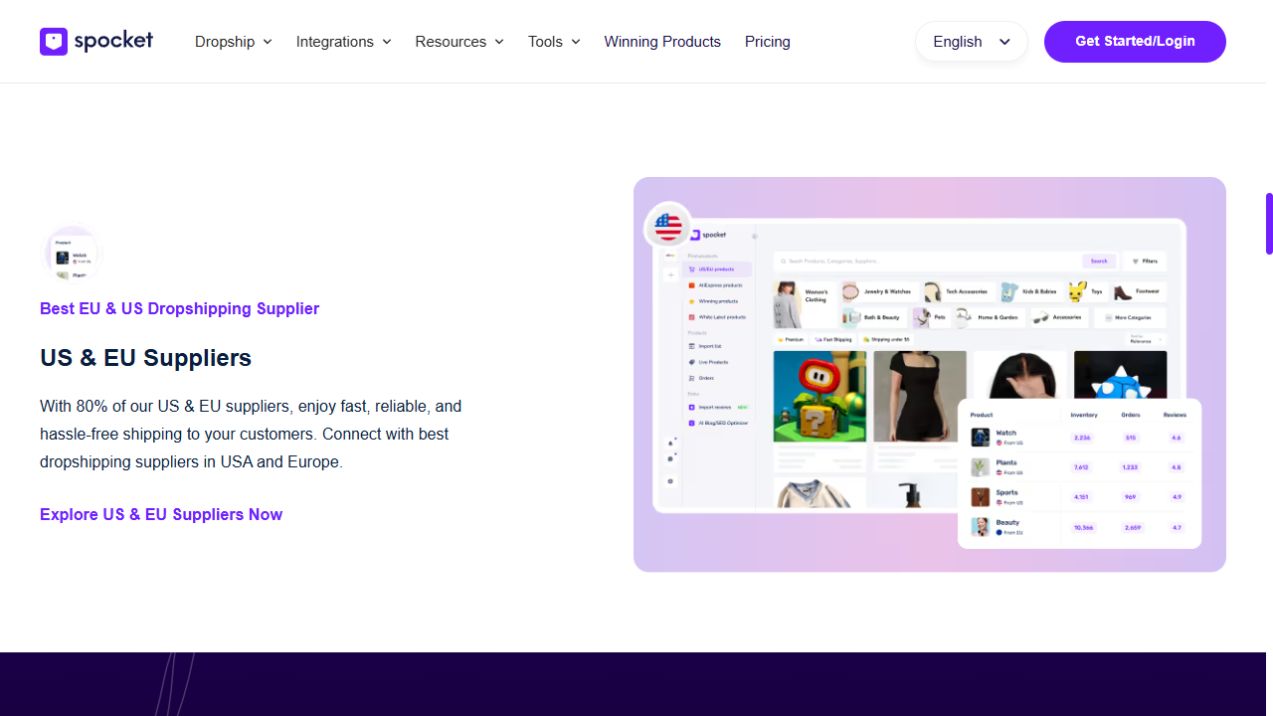Click Best EU & US Dropshipping Supplier link

click(179, 309)
